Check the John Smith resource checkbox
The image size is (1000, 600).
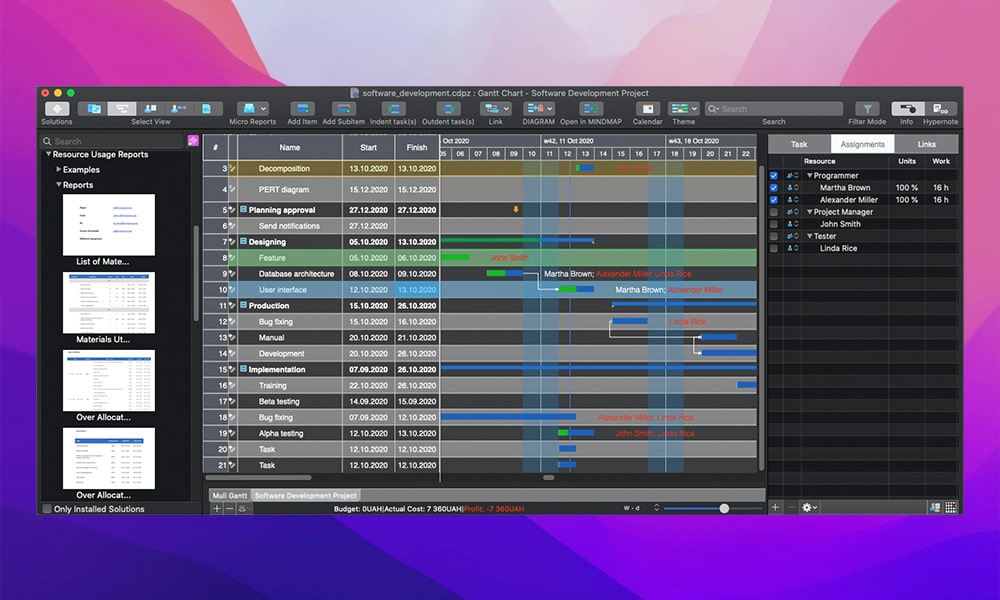[x=774, y=224]
